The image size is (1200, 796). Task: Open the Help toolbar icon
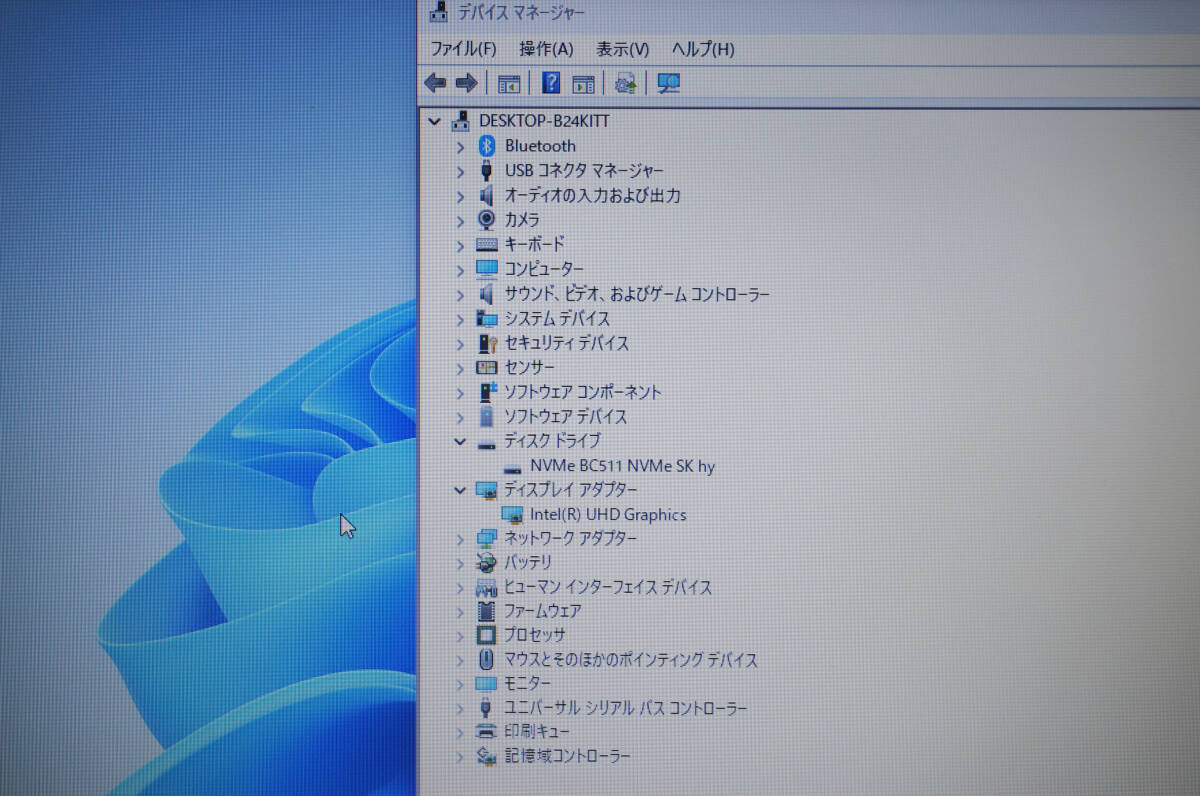coord(551,83)
